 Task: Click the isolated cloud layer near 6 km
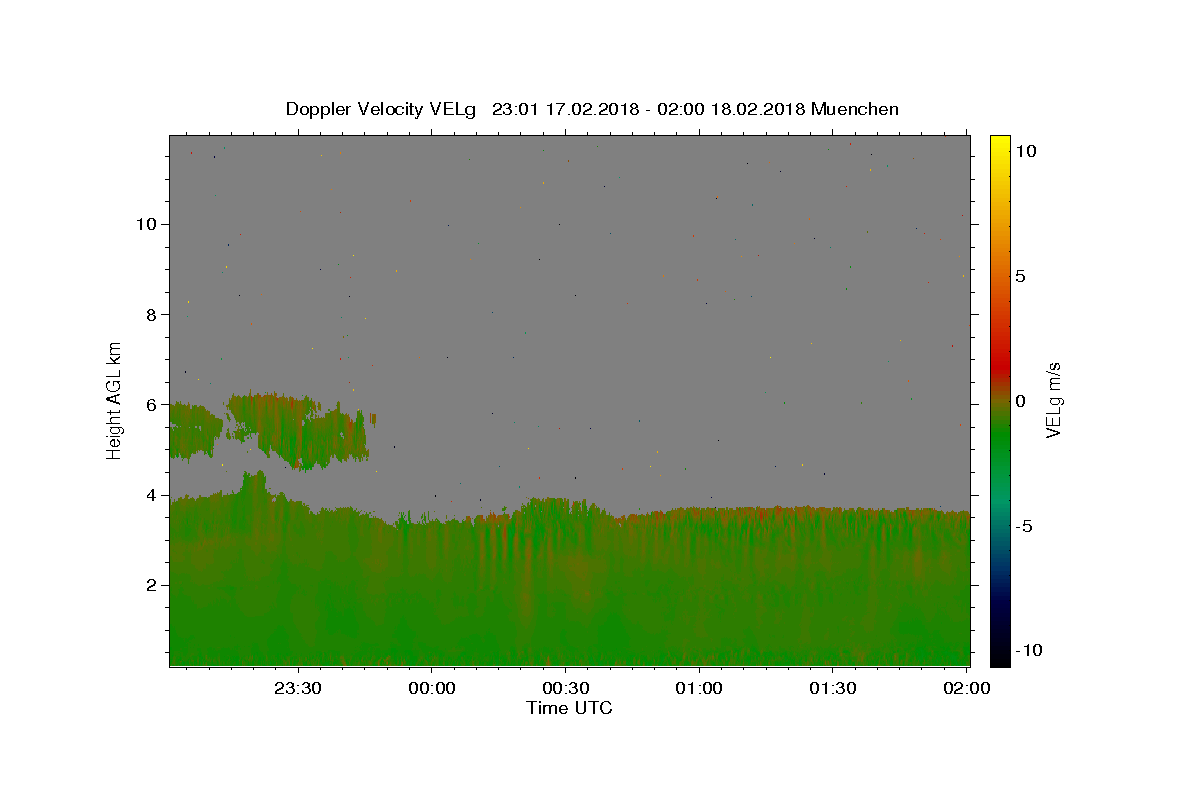point(272,430)
